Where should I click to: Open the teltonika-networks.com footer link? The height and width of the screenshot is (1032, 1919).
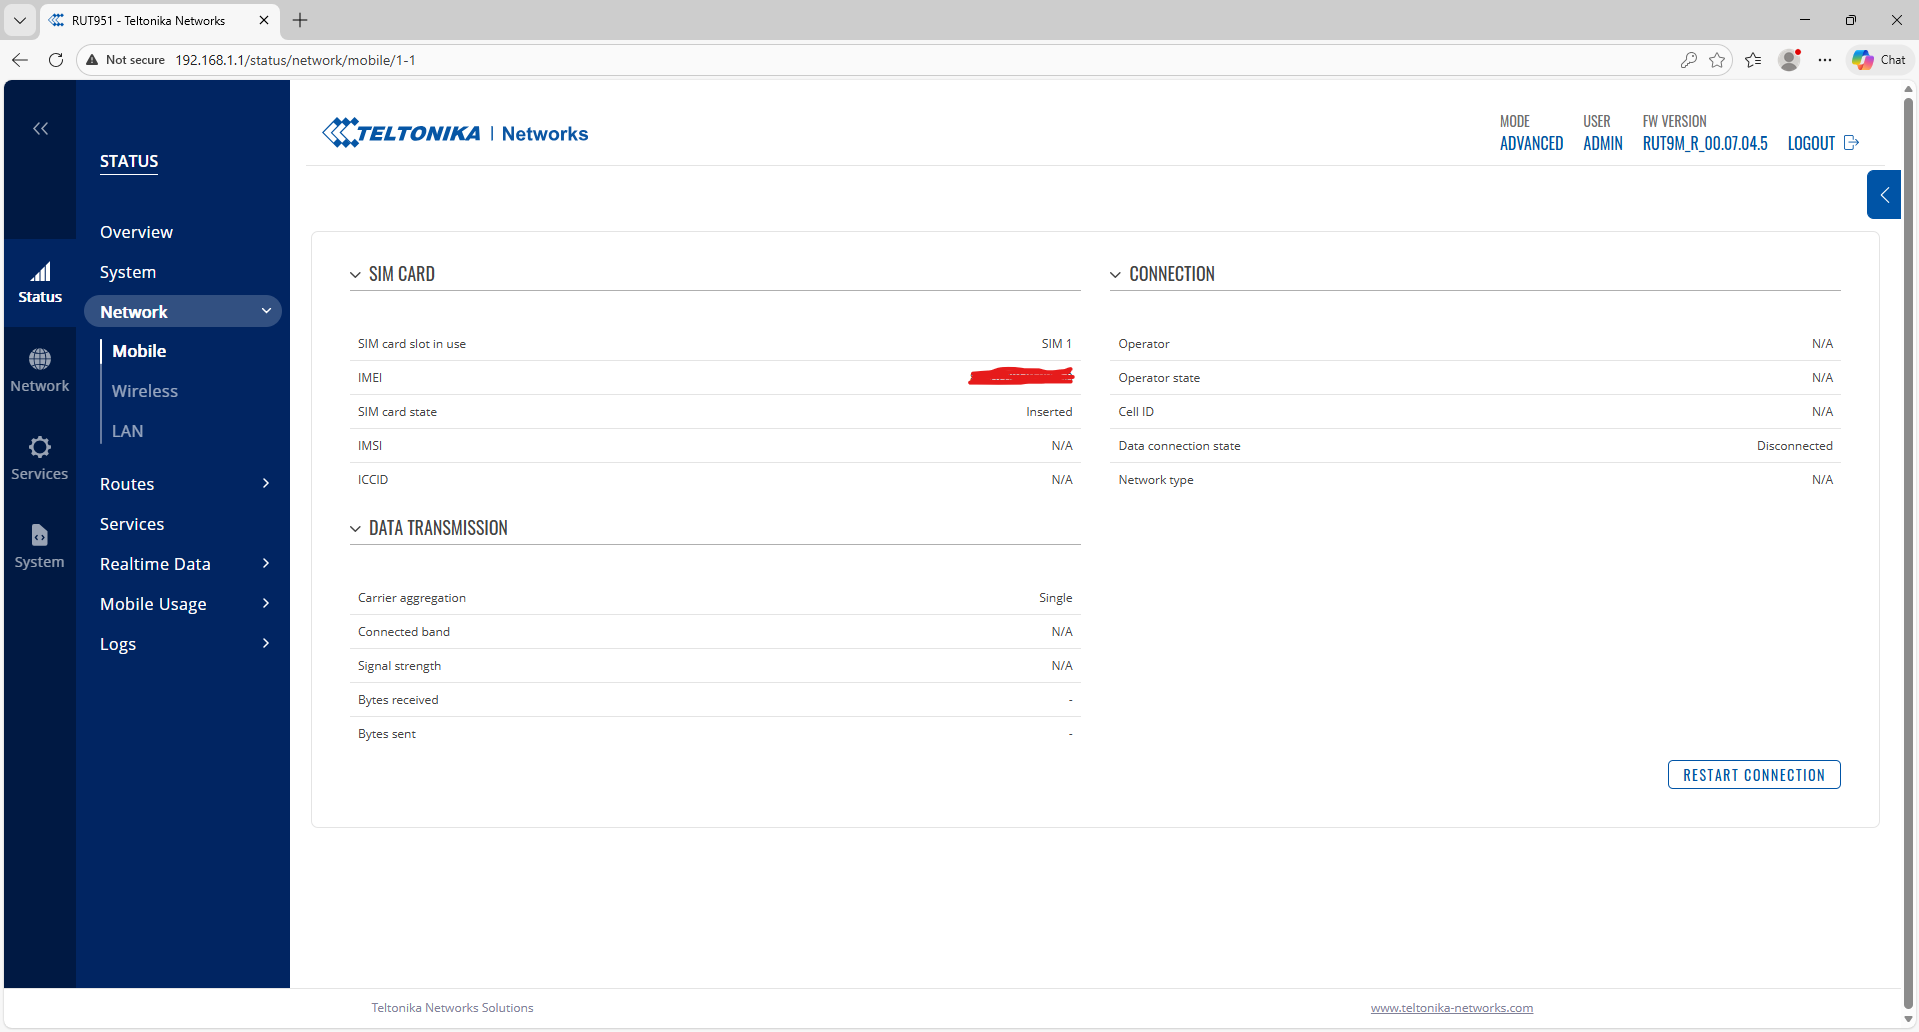click(x=1451, y=1008)
